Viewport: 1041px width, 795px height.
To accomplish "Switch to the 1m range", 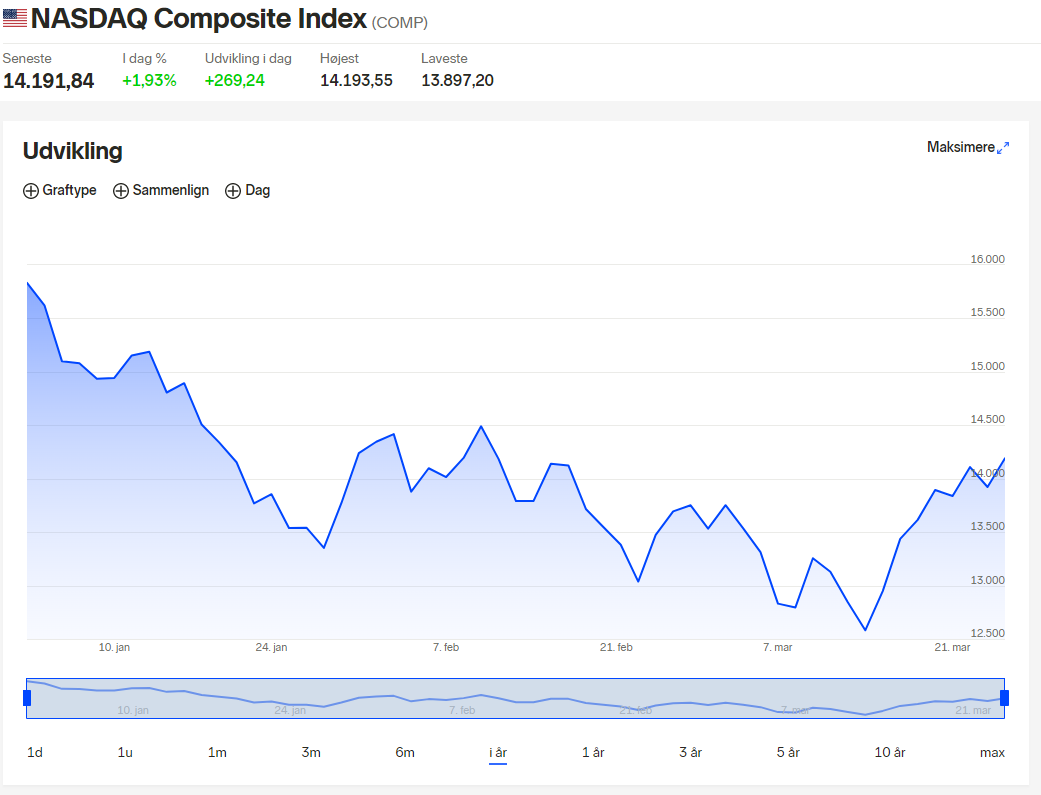I will [x=217, y=752].
